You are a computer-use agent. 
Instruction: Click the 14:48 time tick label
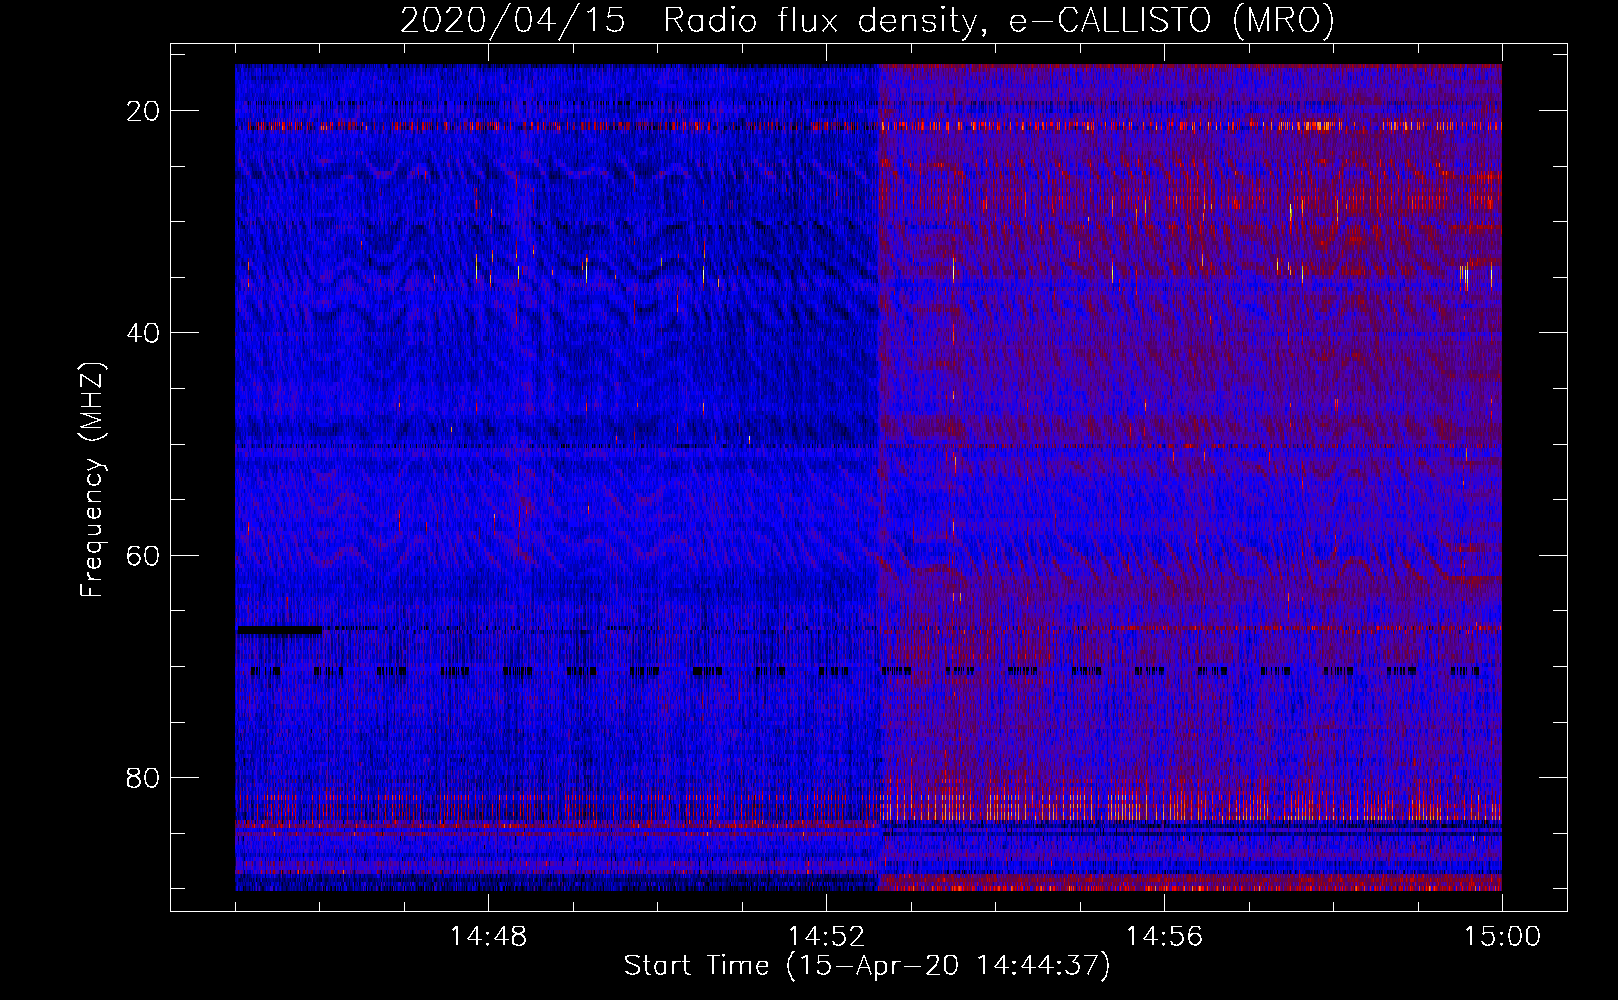tap(488, 936)
